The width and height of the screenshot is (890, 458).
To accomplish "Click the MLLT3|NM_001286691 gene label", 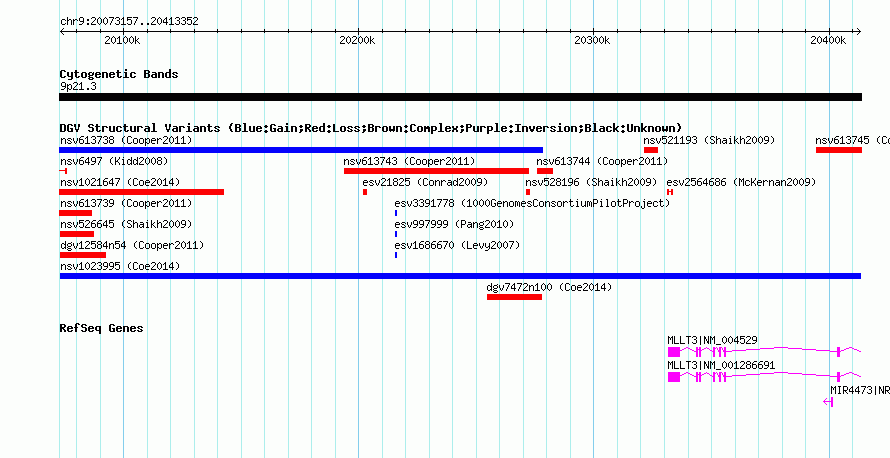I will coord(721,365).
